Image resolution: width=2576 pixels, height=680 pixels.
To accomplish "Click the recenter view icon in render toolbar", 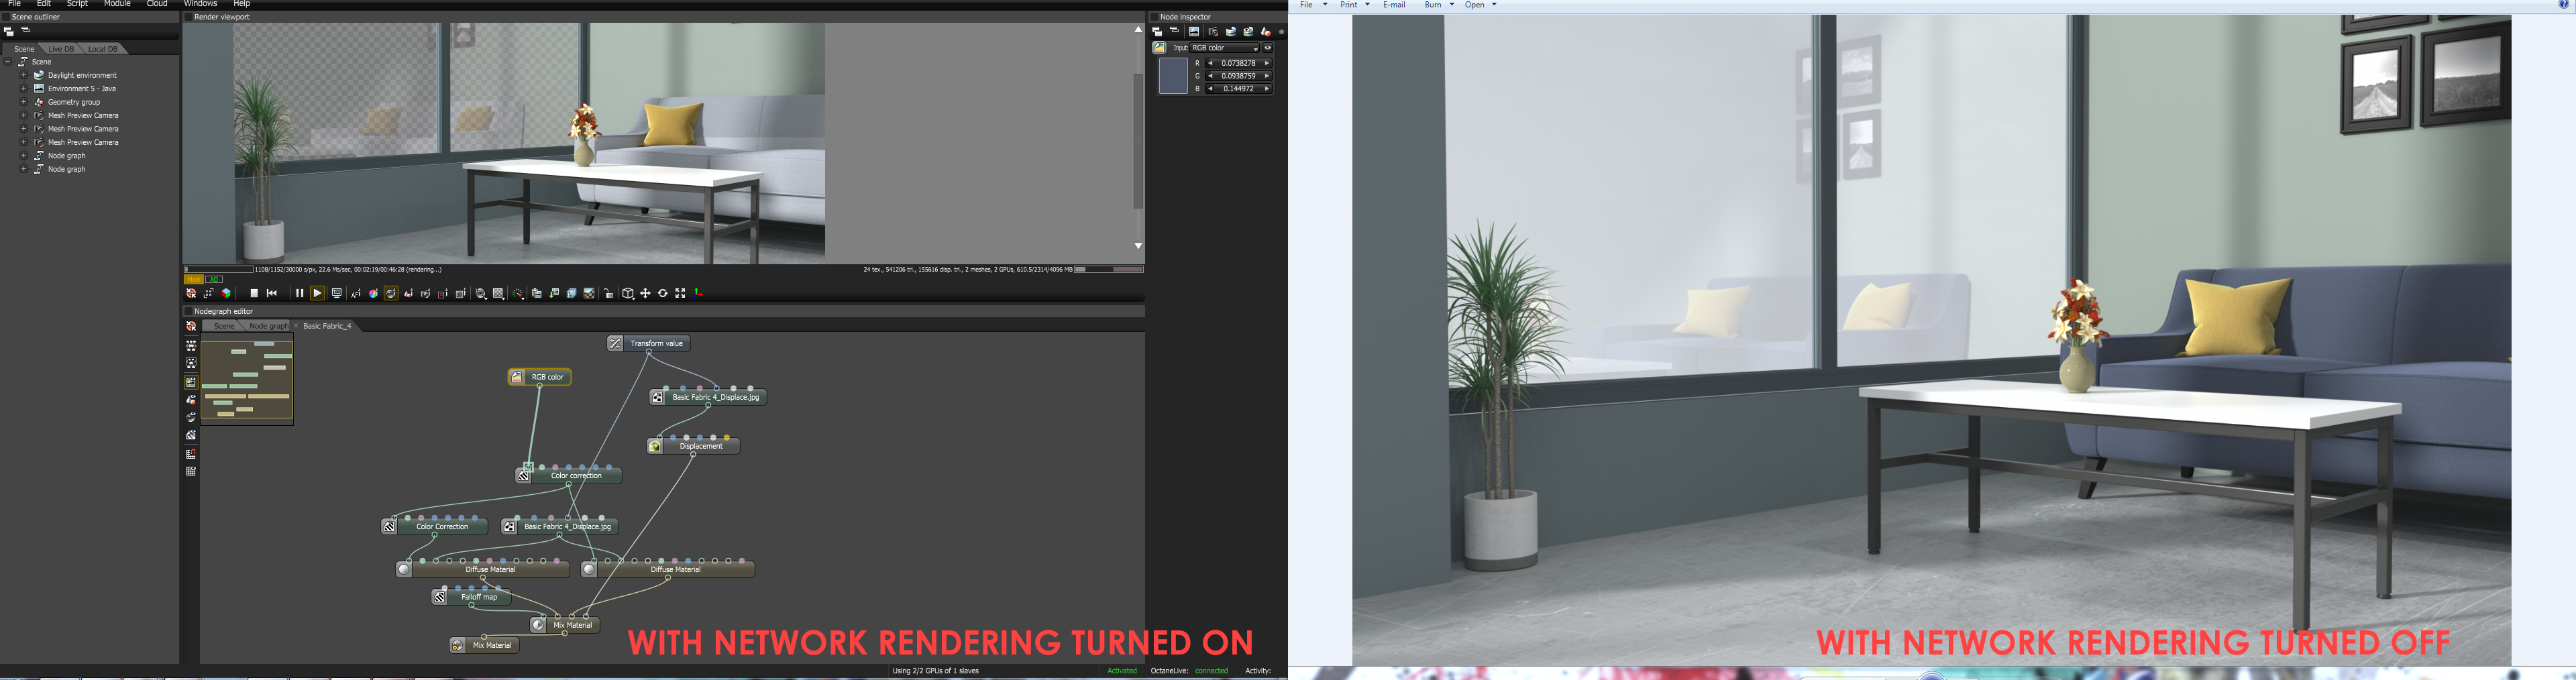I will point(191,293).
